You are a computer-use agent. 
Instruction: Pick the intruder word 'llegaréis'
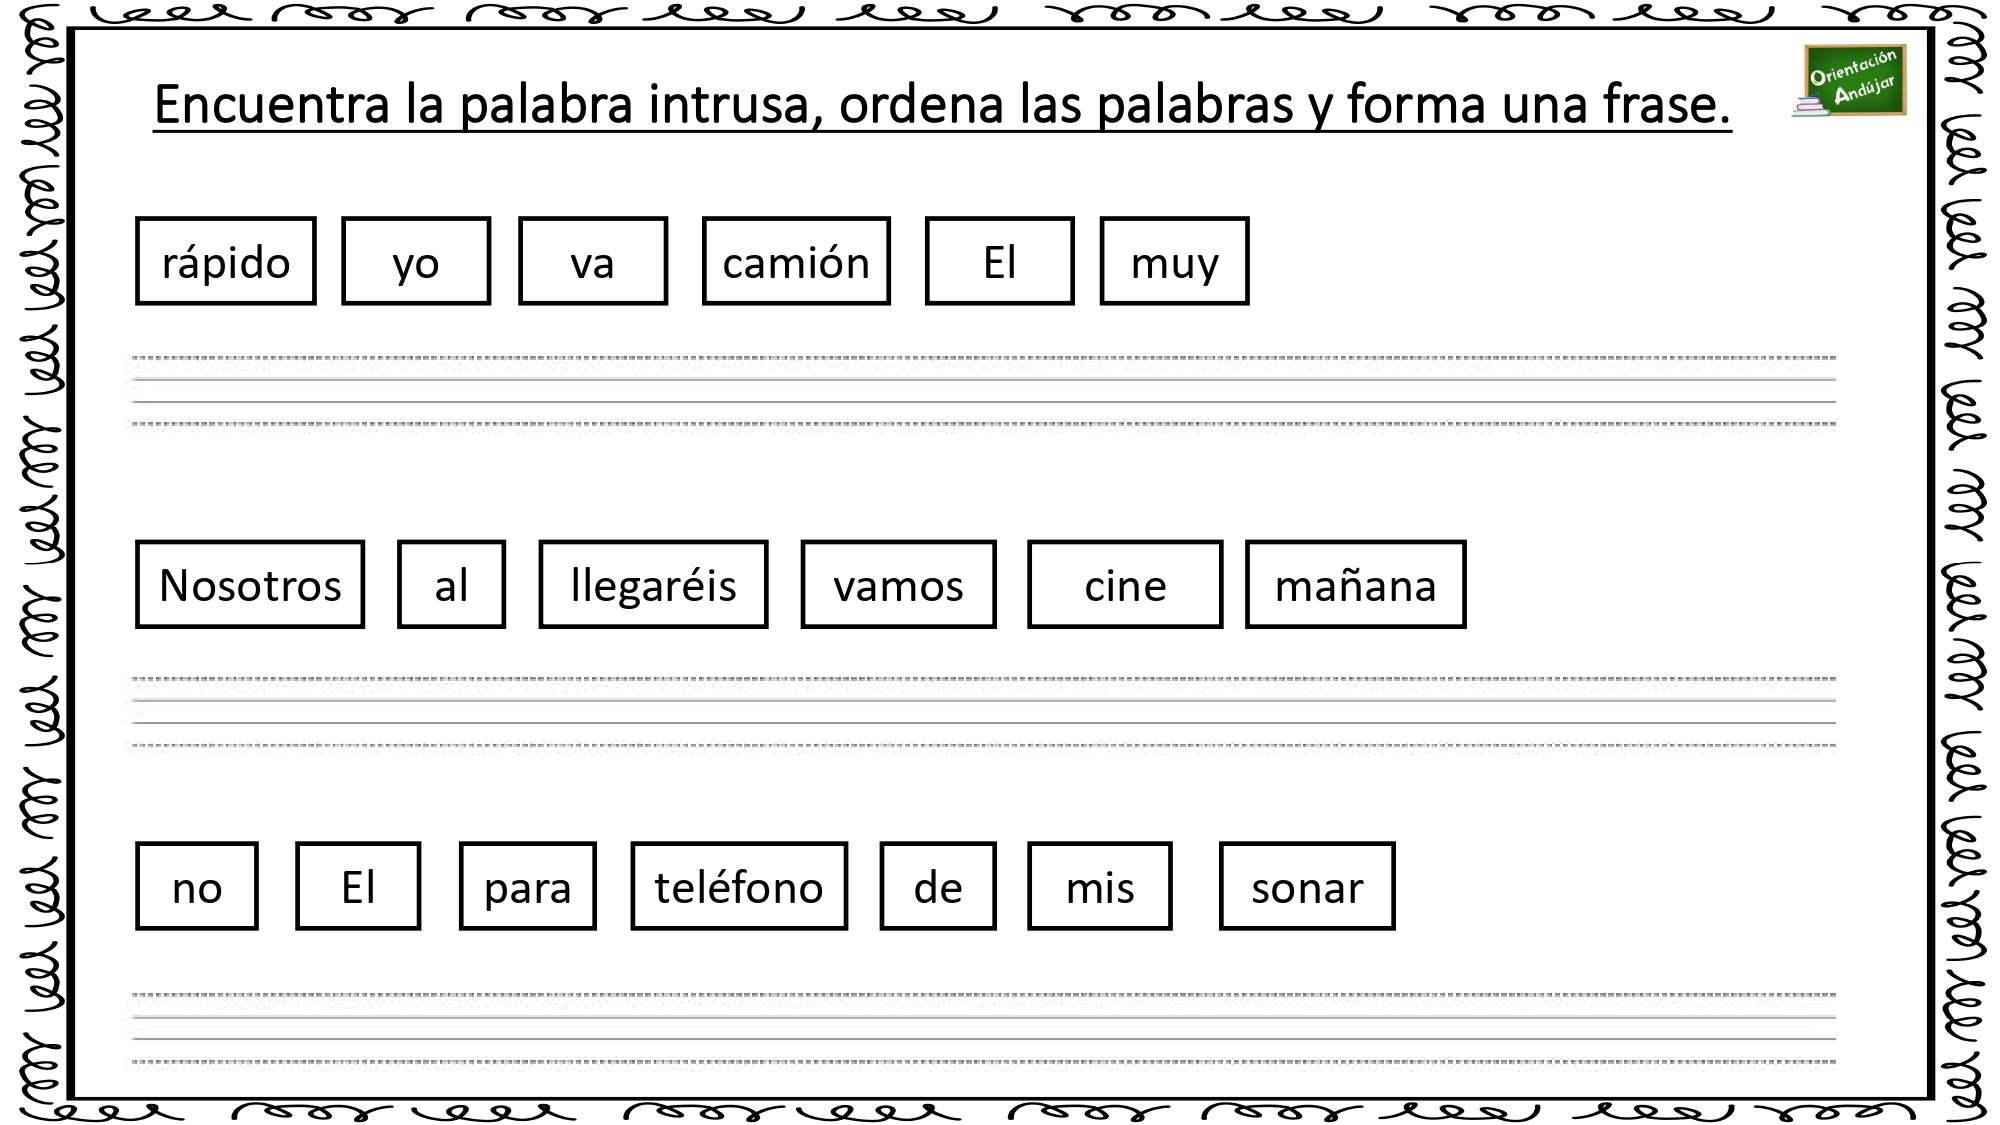tap(654, 585)
